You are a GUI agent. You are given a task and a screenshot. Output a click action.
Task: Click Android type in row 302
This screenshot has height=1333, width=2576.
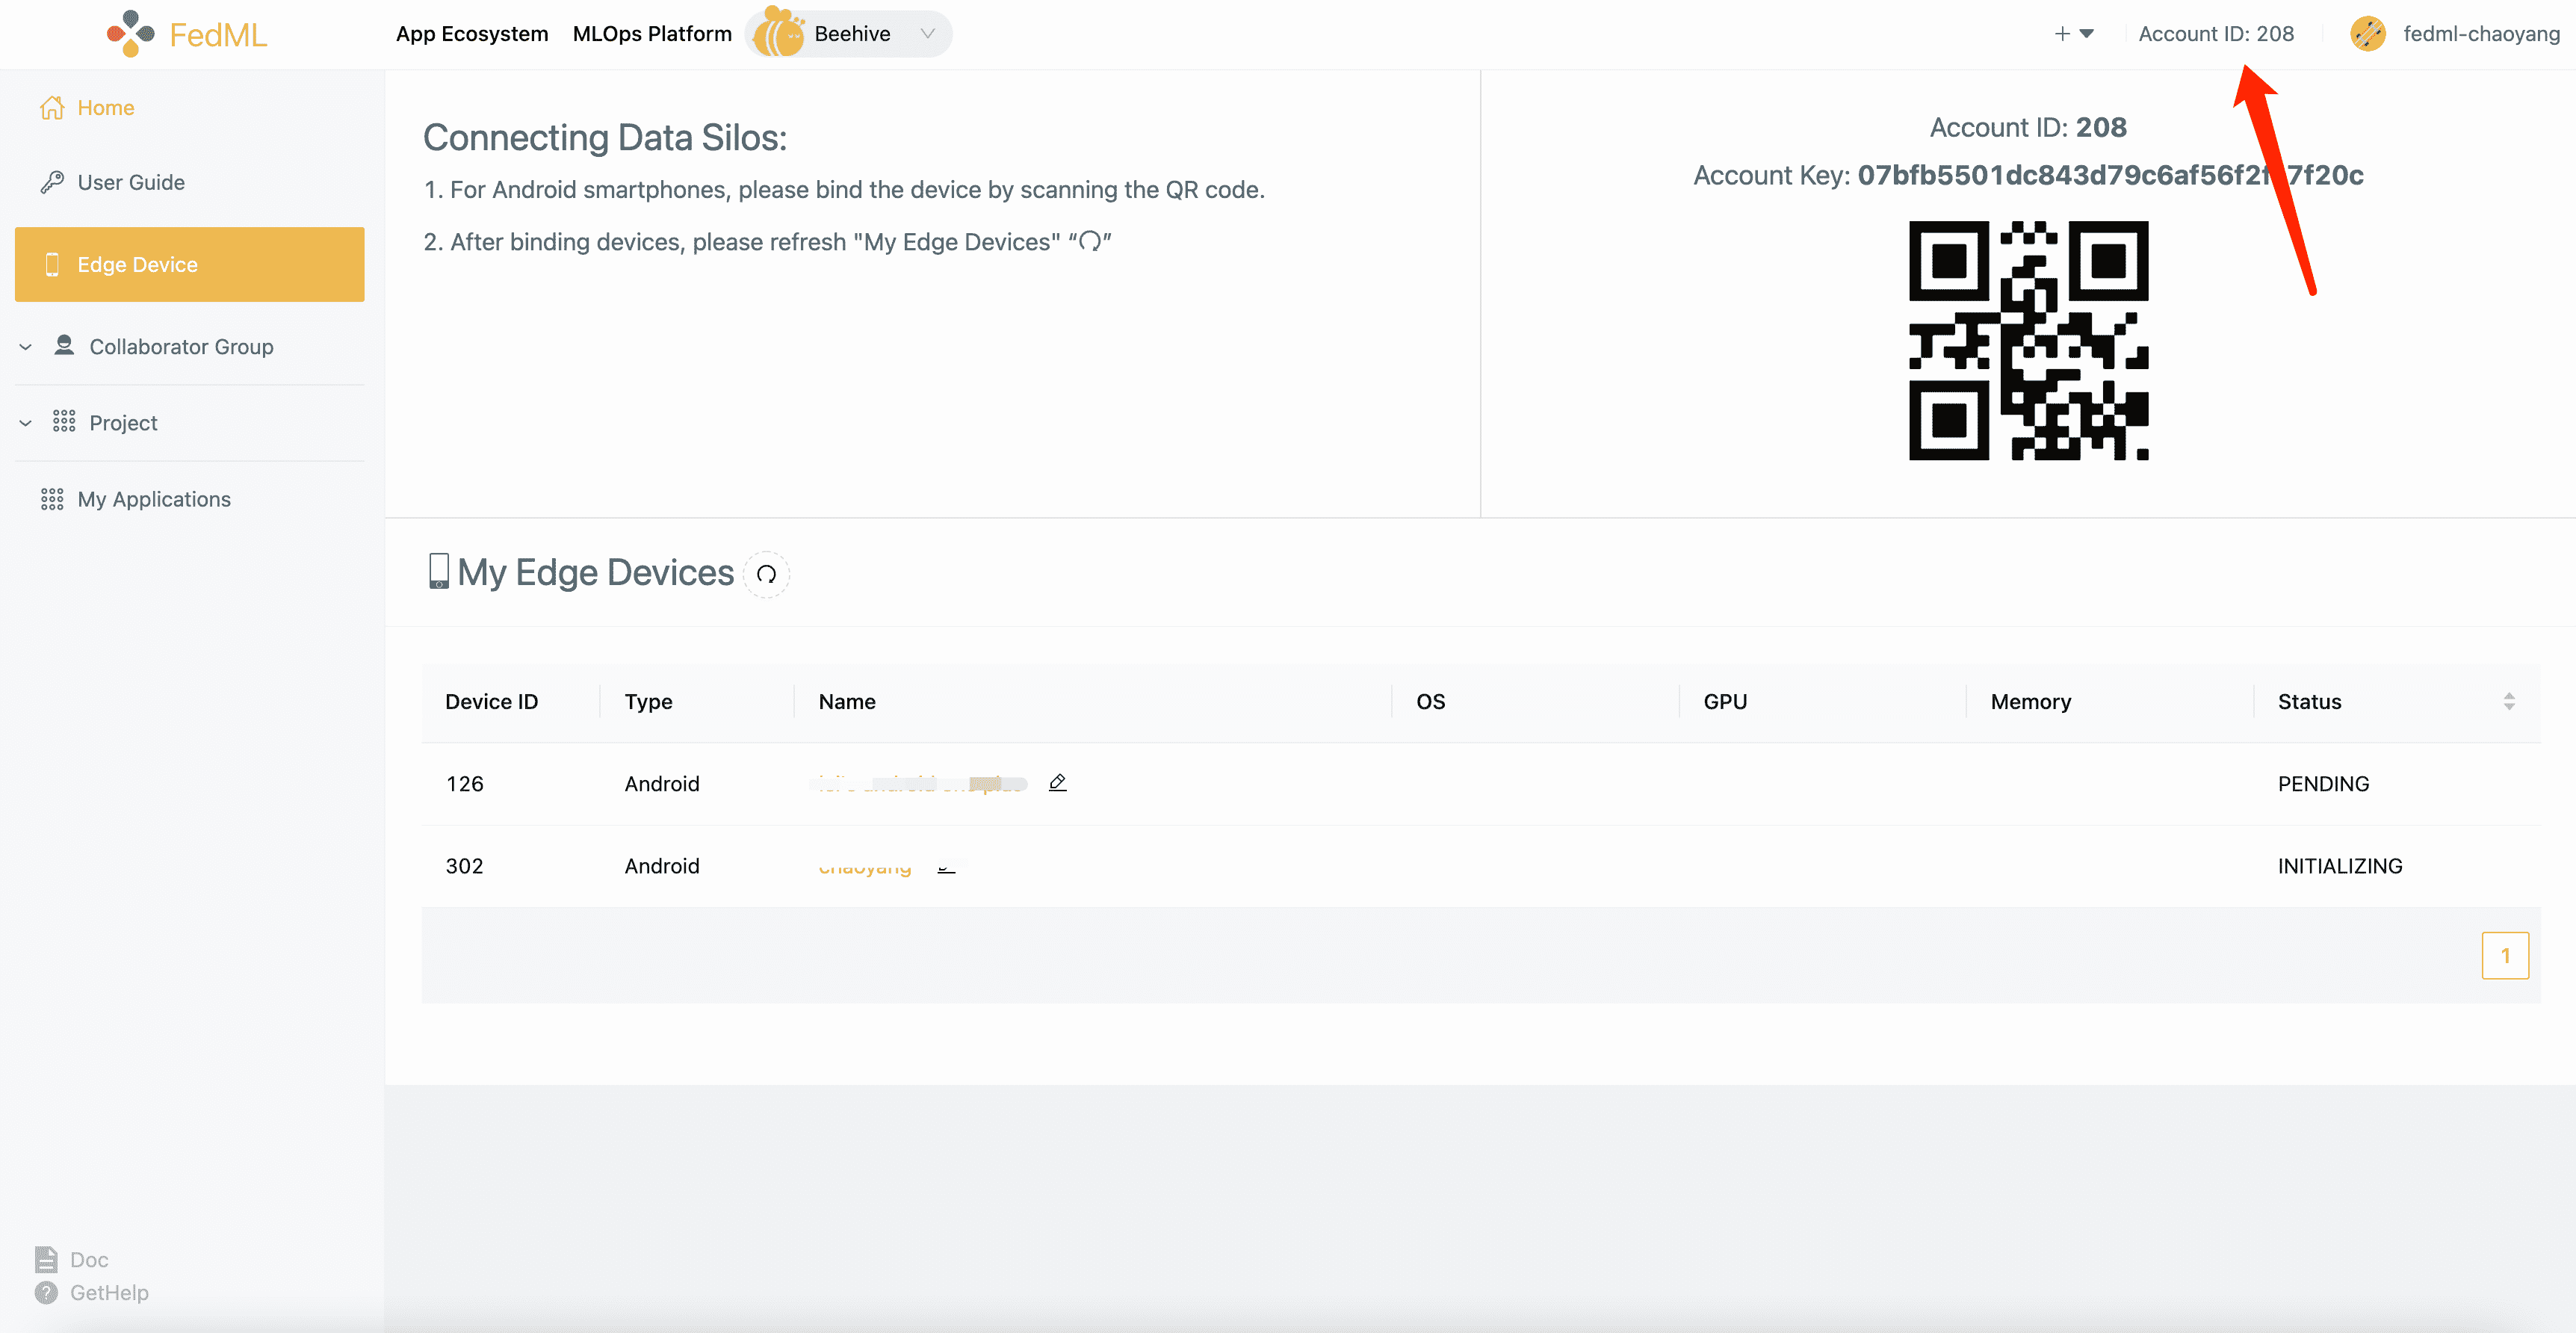click(661, 866)
